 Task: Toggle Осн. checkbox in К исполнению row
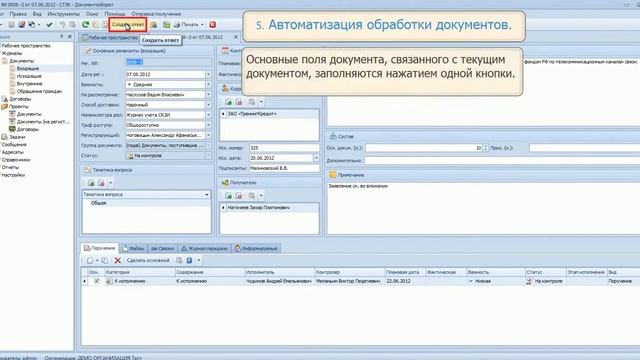pos(96,281)
